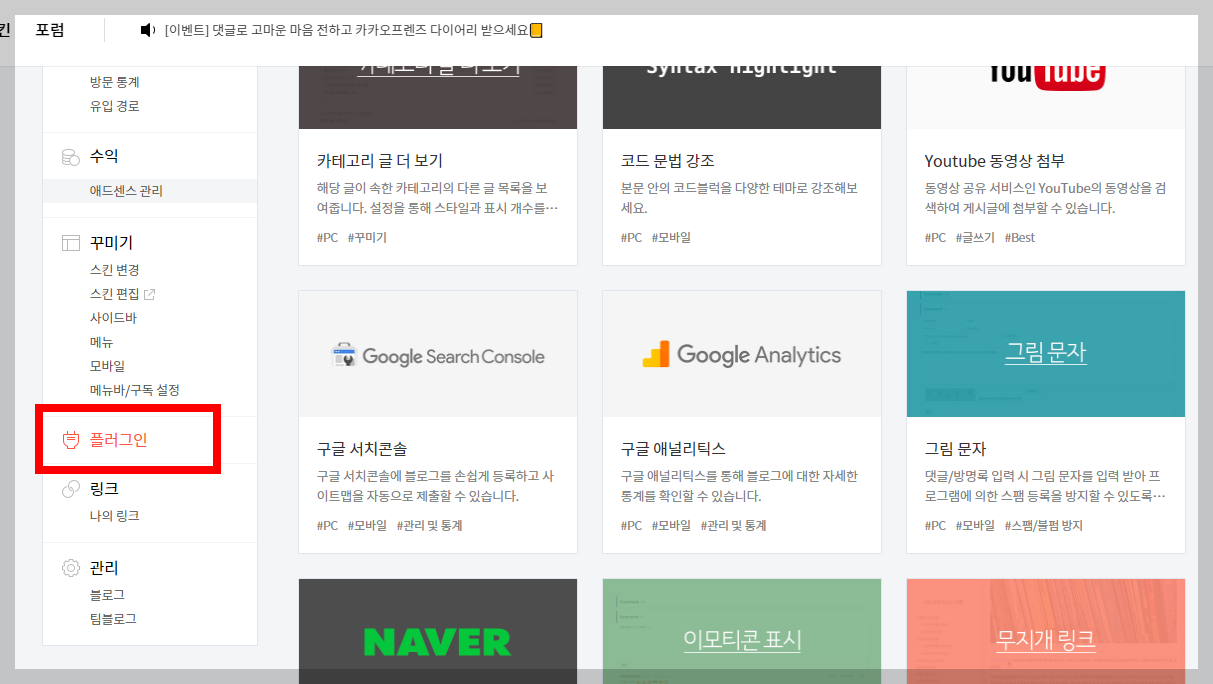Open 유입 경로 in the sidebar
1213x684 pixels.
pos(115,106)
